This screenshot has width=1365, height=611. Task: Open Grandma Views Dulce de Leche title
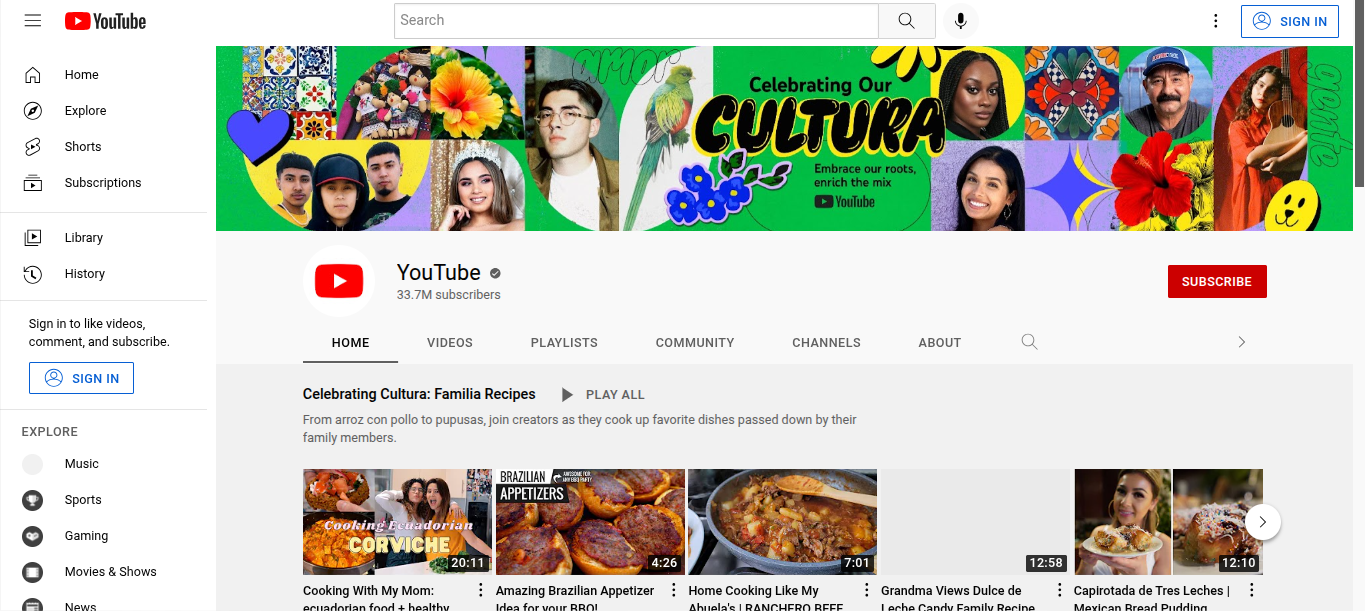(958, 598)
